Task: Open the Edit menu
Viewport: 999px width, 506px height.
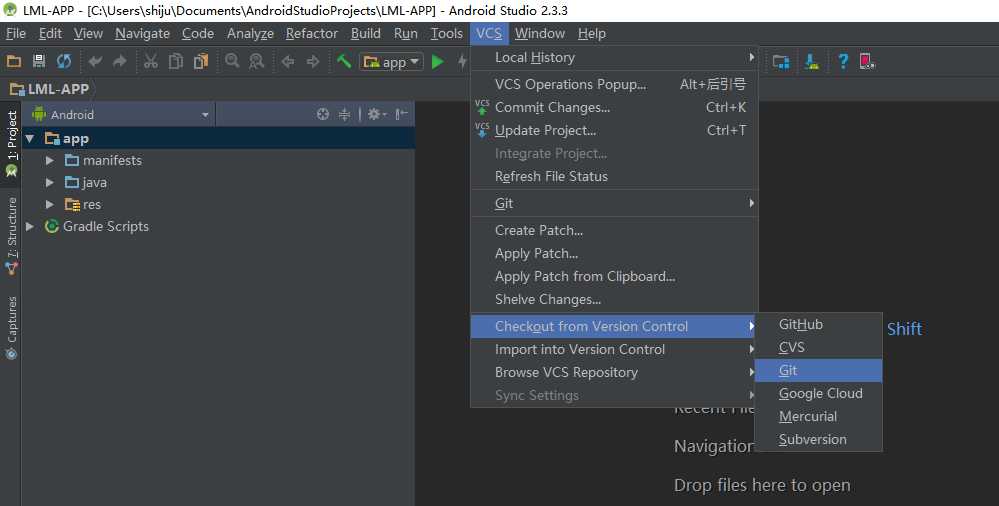Action: (x=50, y=34)
